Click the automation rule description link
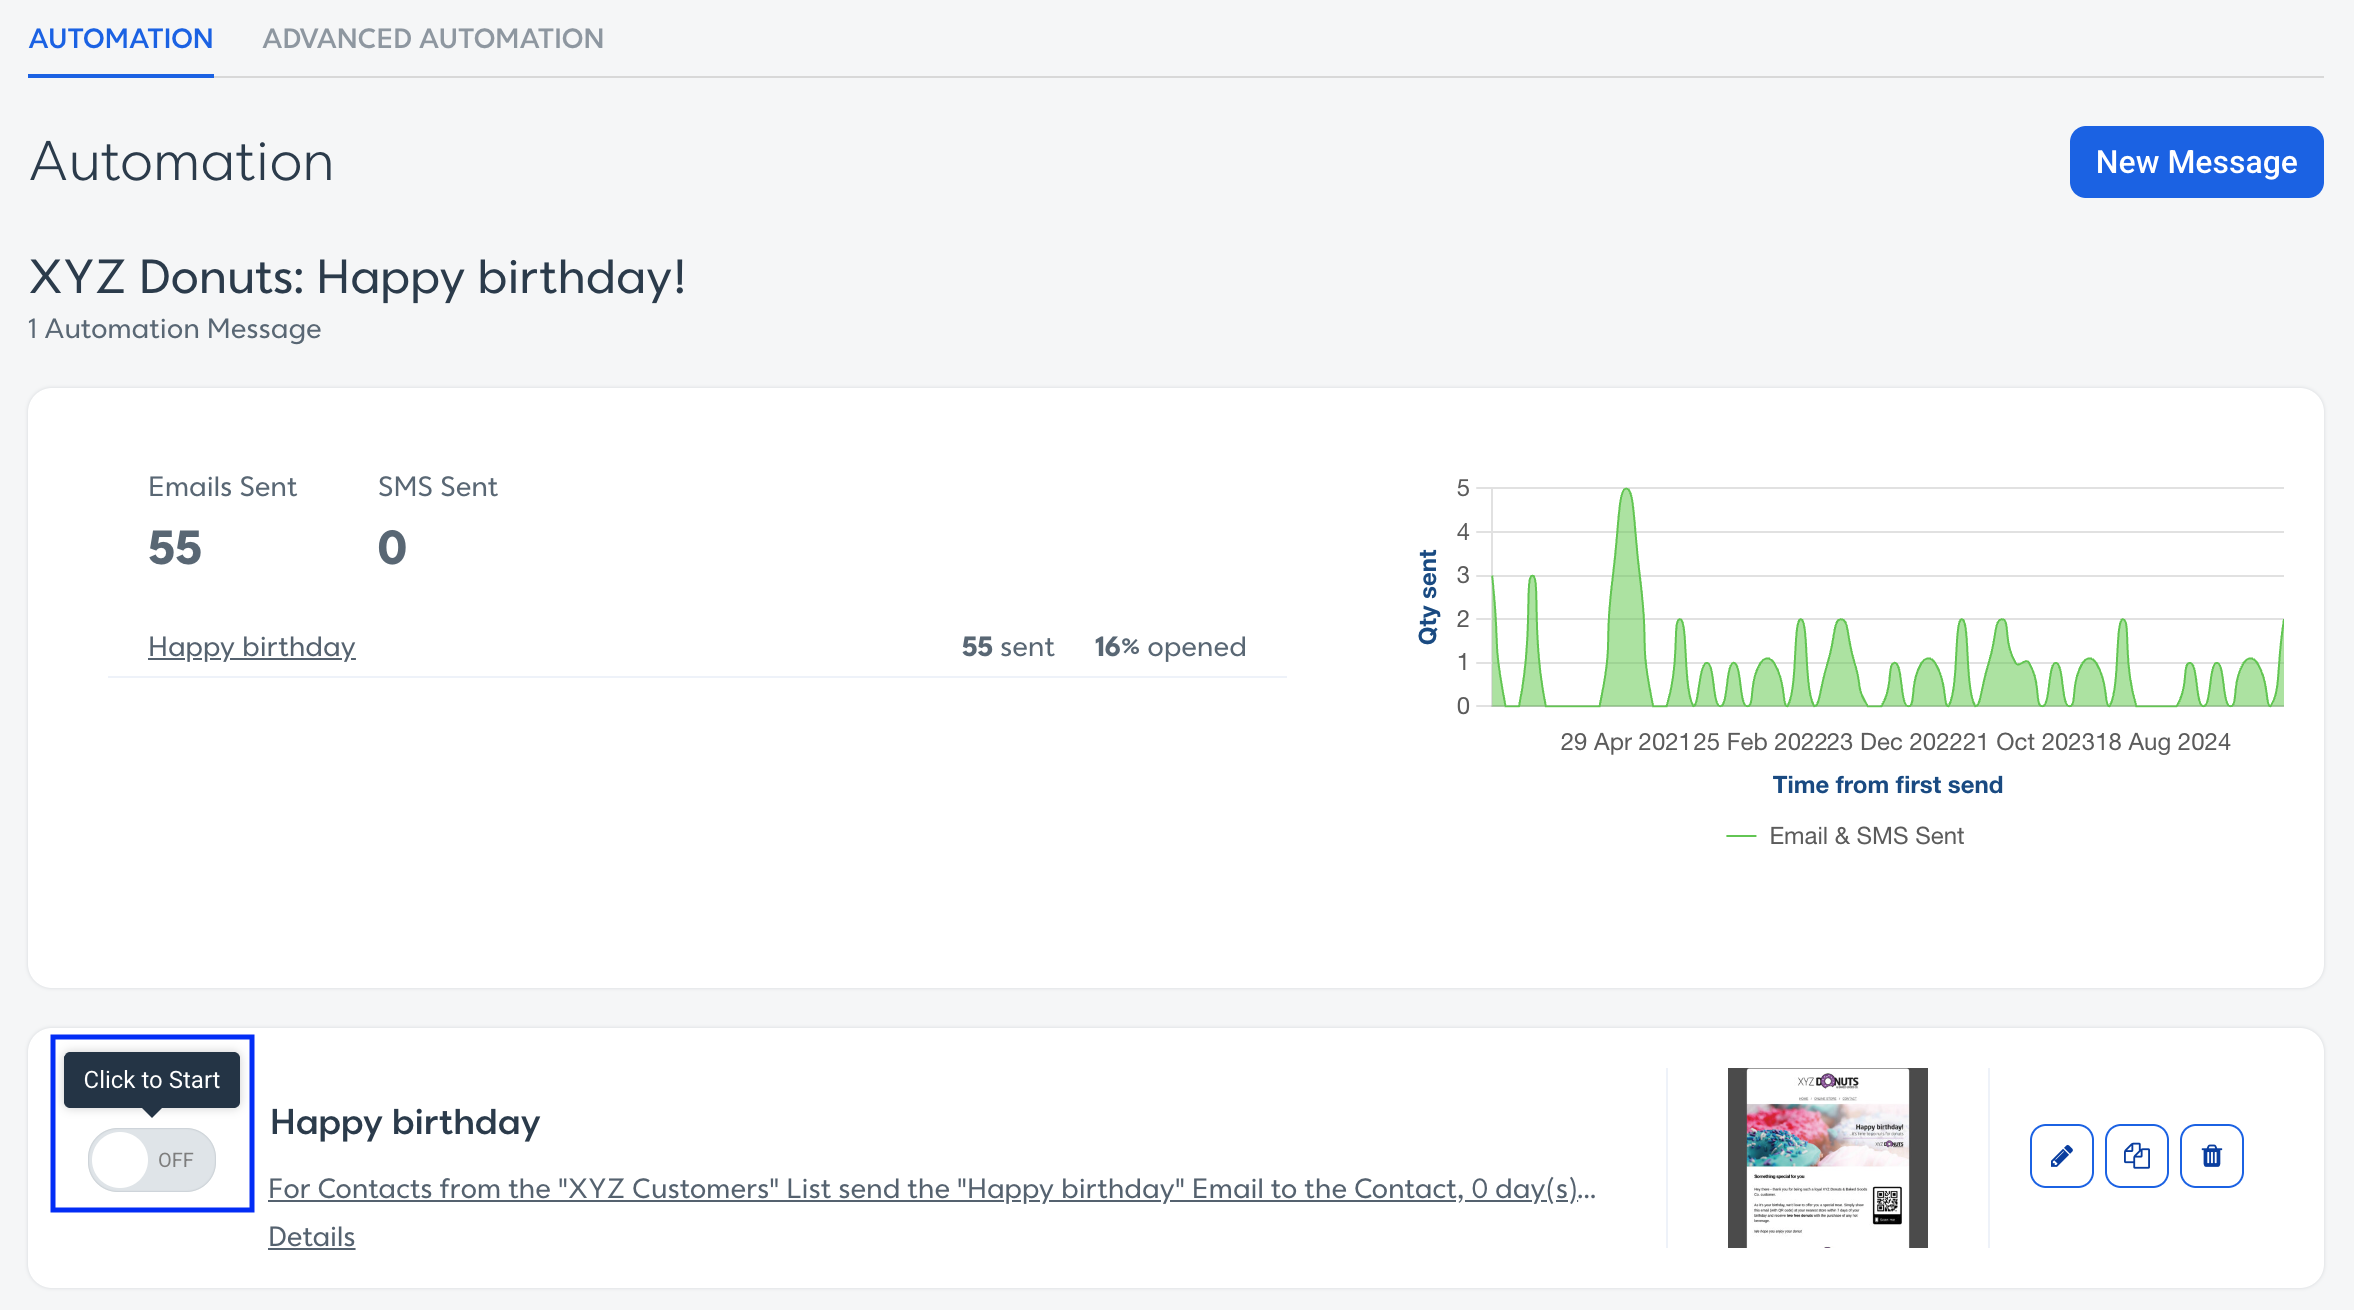 932,1188
